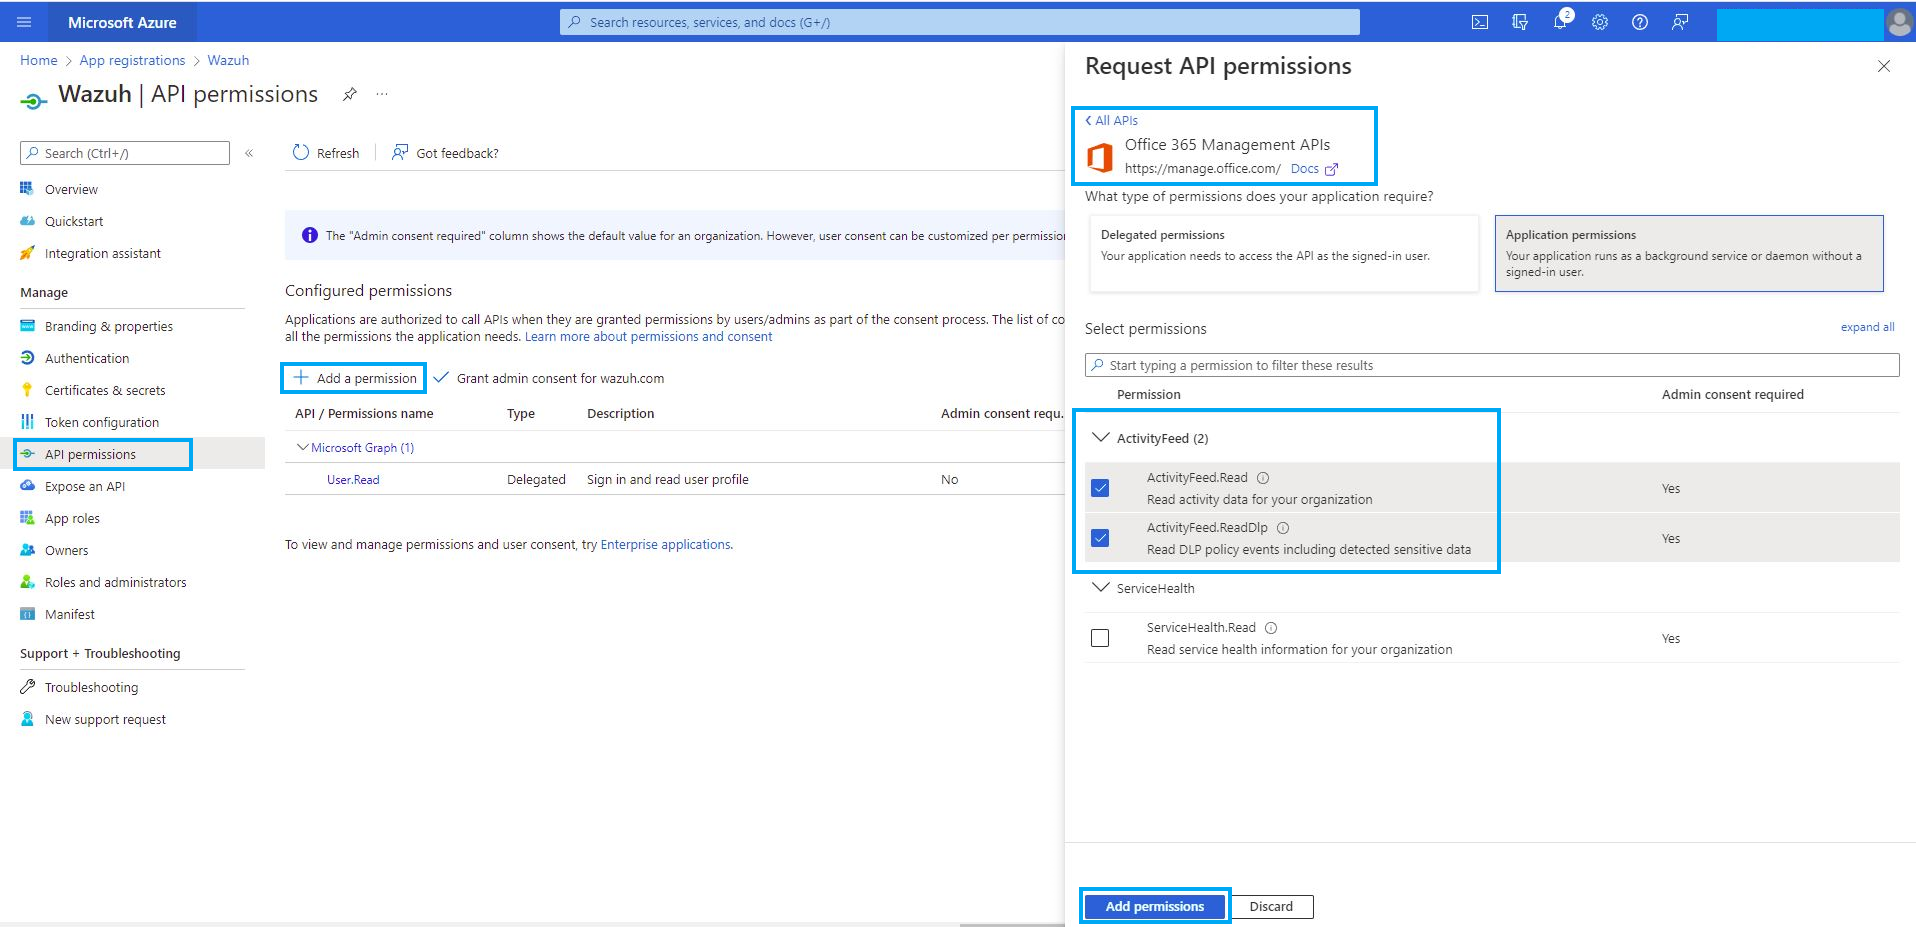Click the expand all link
Screen dimensions: 1916x927
tap(1867, 327)
